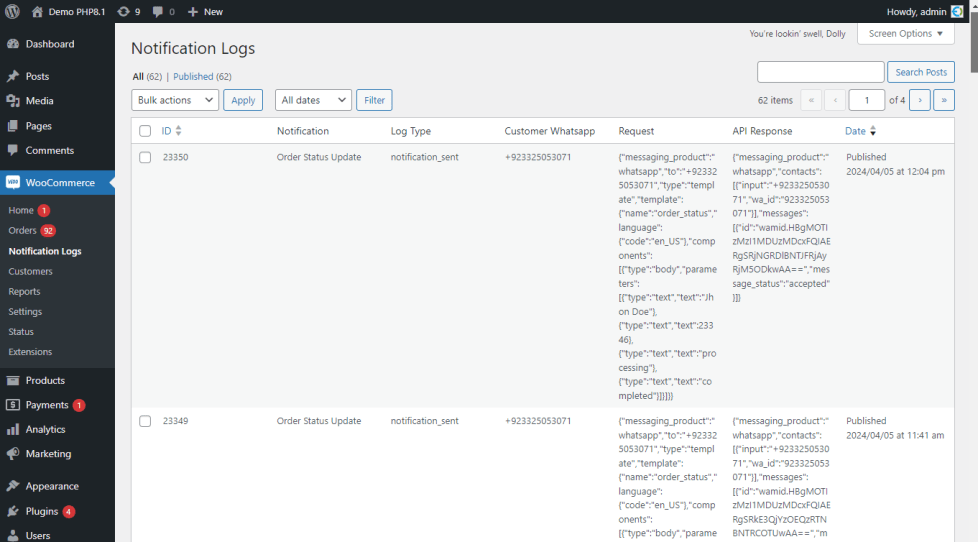Check the checkbox for log 23350
This screenshot has height=542, width=978.
145,157
